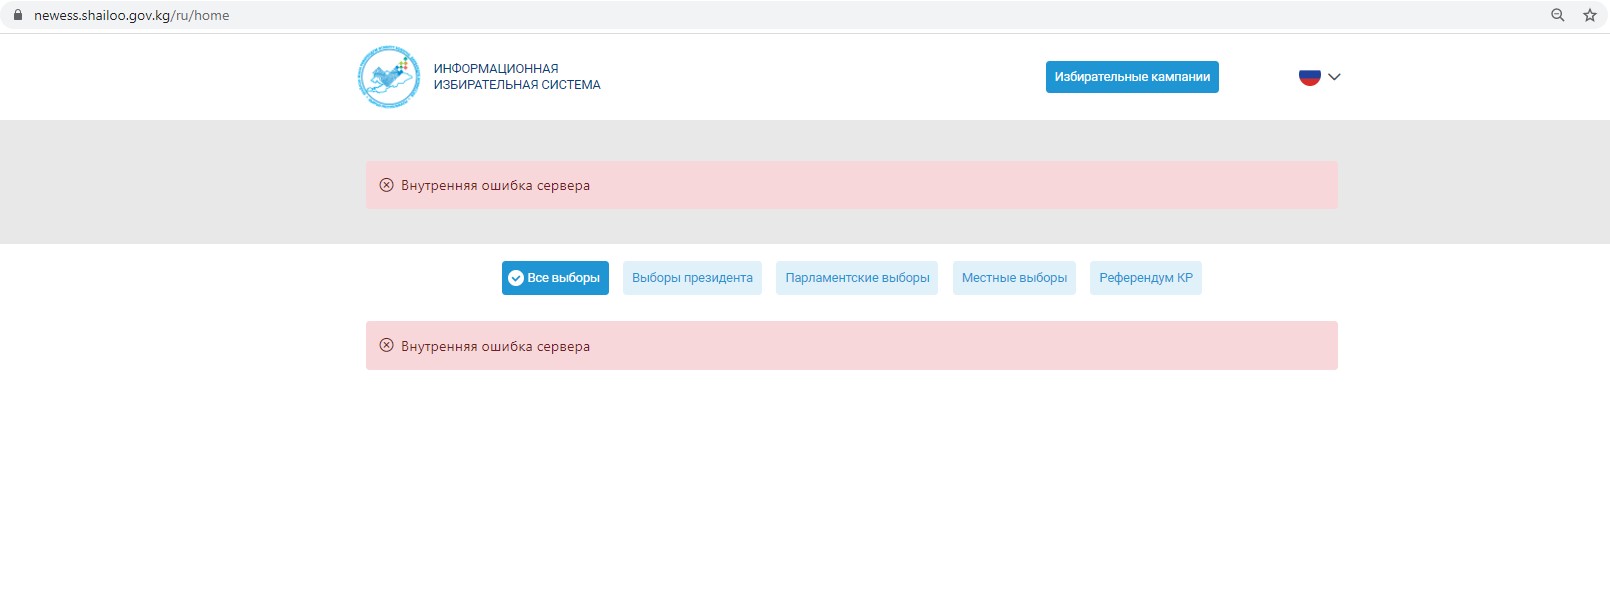Click the Russian flag language icon
The width and height of the screenshot is (1610, 612).
click(1309, 77)
